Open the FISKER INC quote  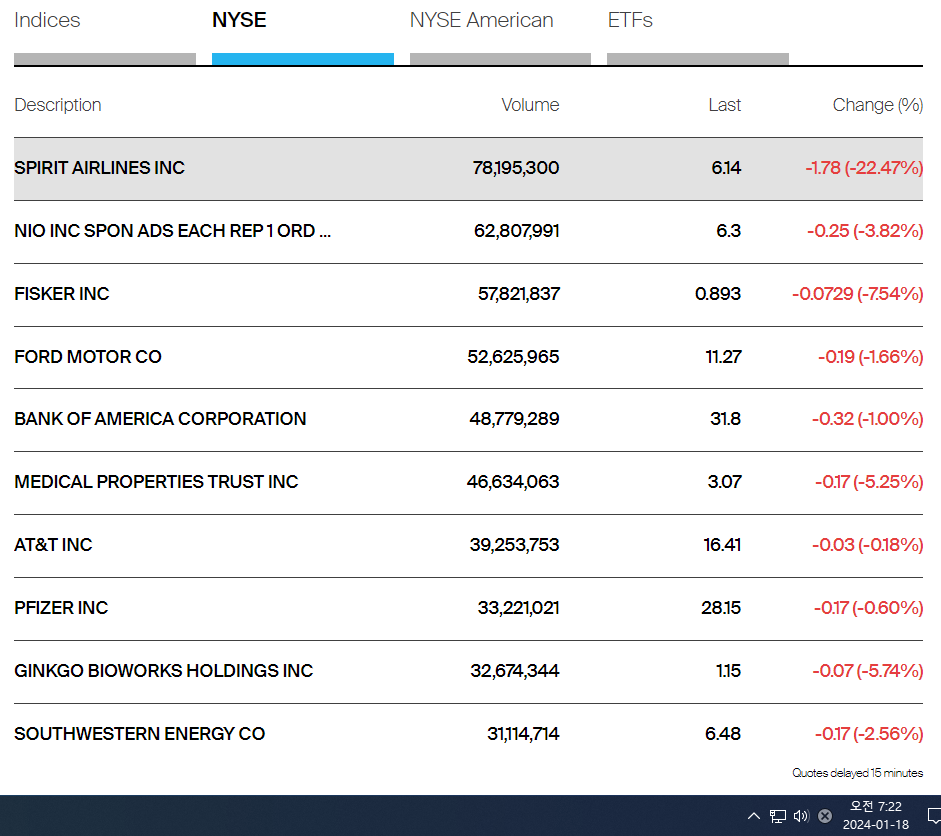click(62, 294)
